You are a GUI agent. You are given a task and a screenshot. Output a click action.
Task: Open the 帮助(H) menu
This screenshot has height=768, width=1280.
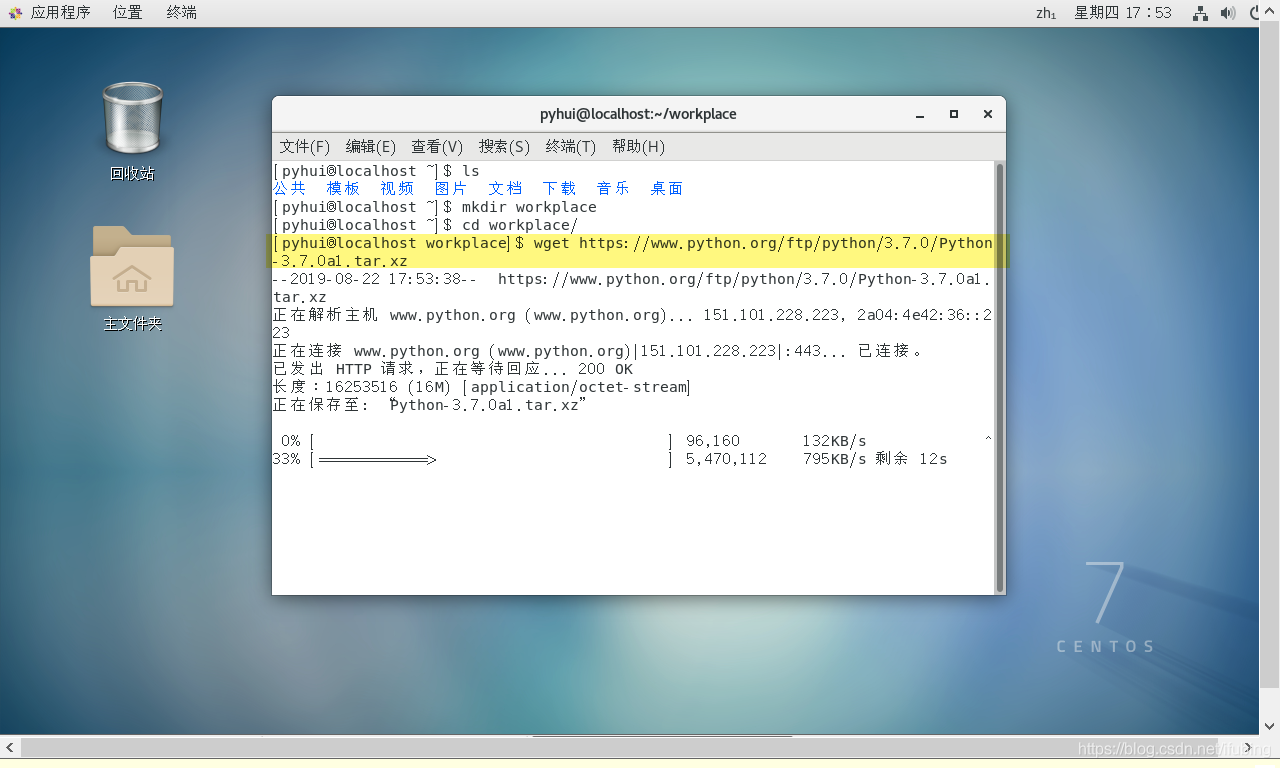click(x=637, y=146)
